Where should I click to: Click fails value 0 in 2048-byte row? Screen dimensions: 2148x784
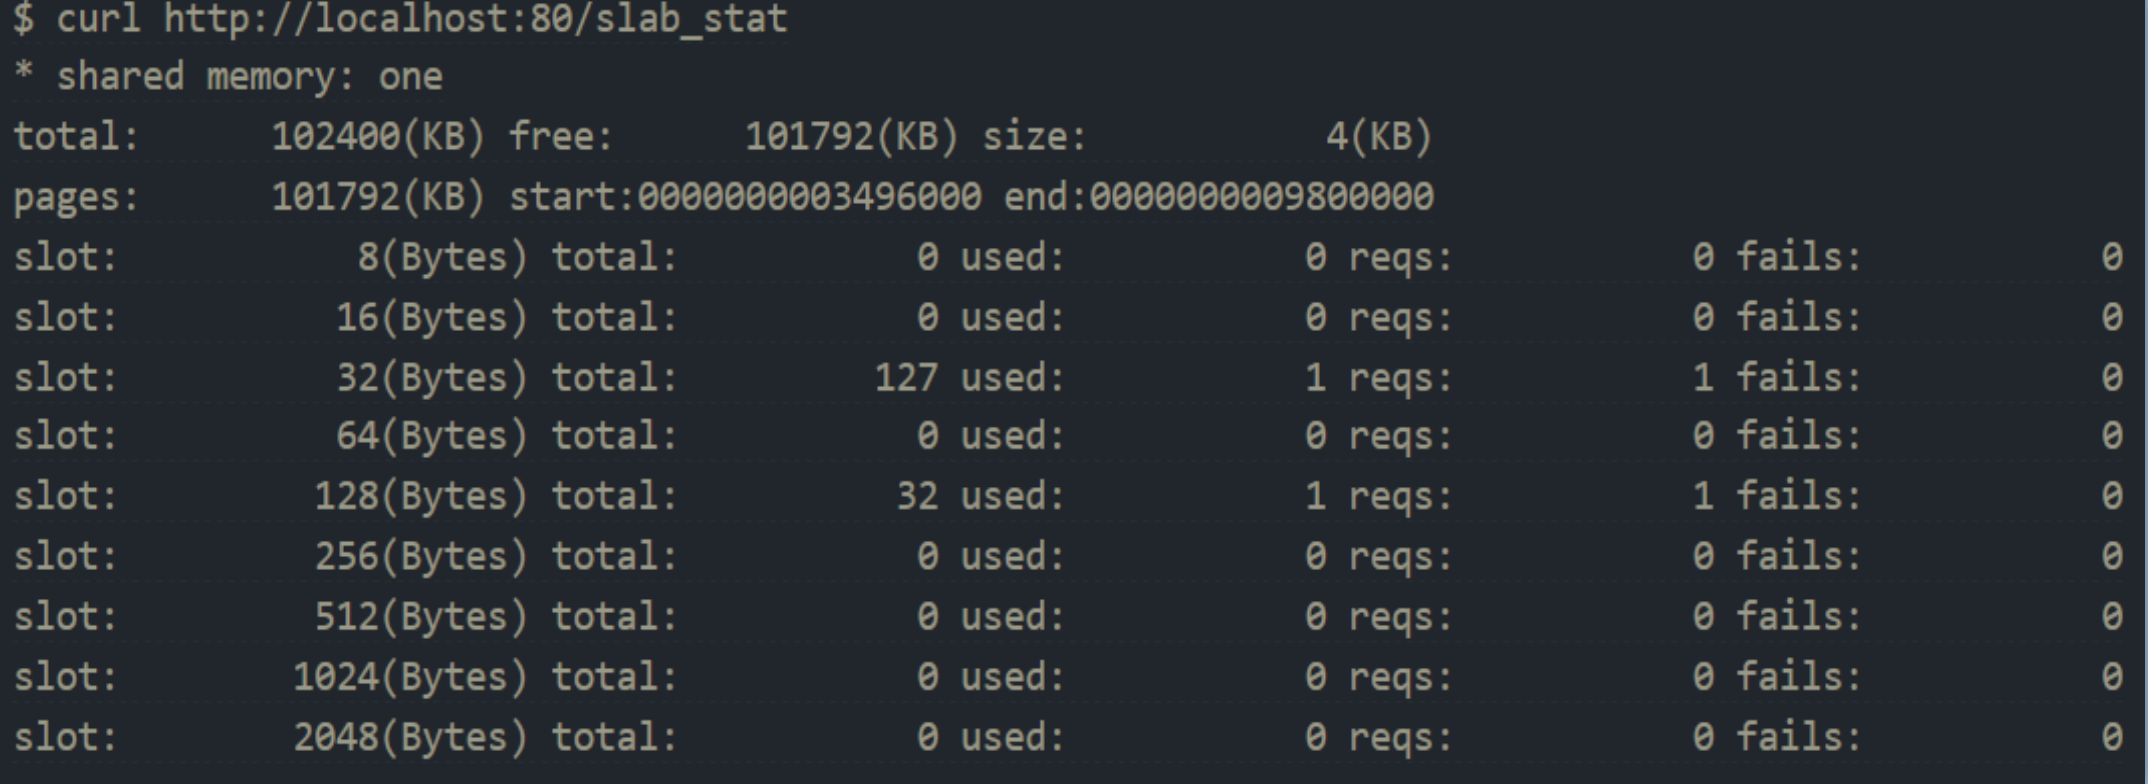(2111, 738)
